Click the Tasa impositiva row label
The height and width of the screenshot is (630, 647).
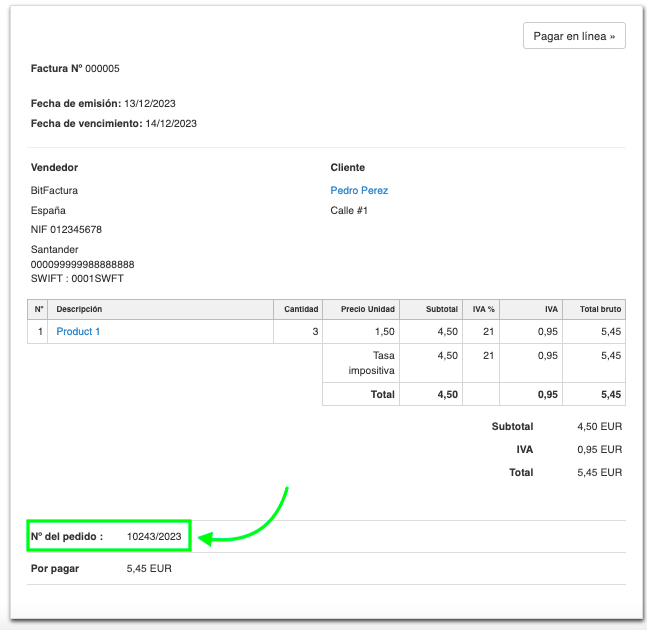[370, 362]
